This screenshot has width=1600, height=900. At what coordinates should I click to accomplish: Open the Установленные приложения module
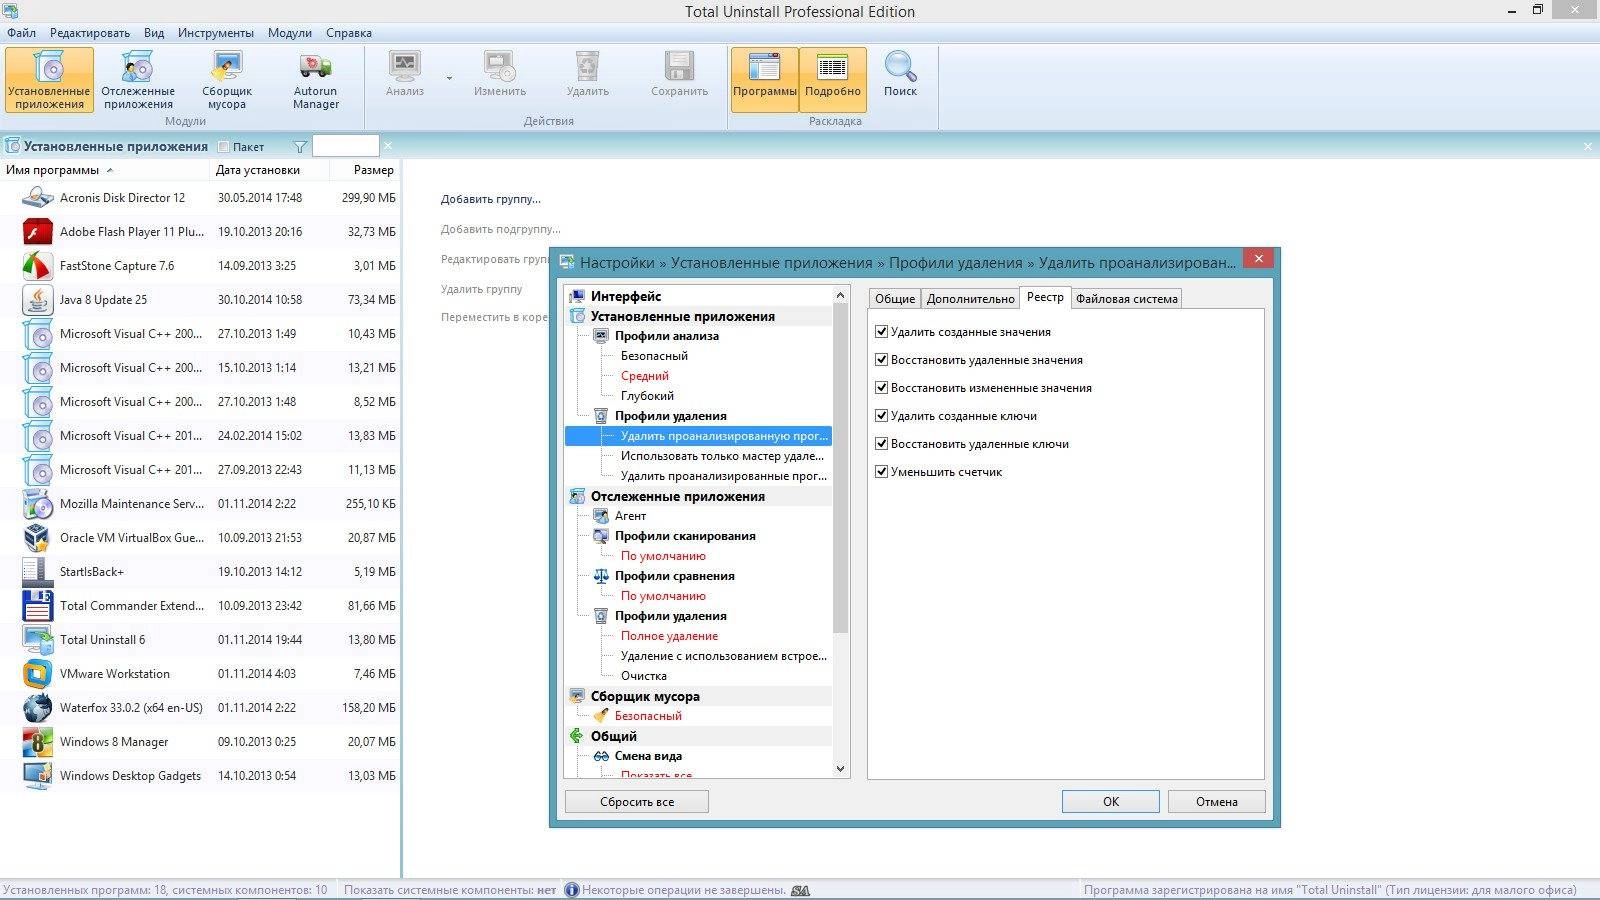point(49,80)
